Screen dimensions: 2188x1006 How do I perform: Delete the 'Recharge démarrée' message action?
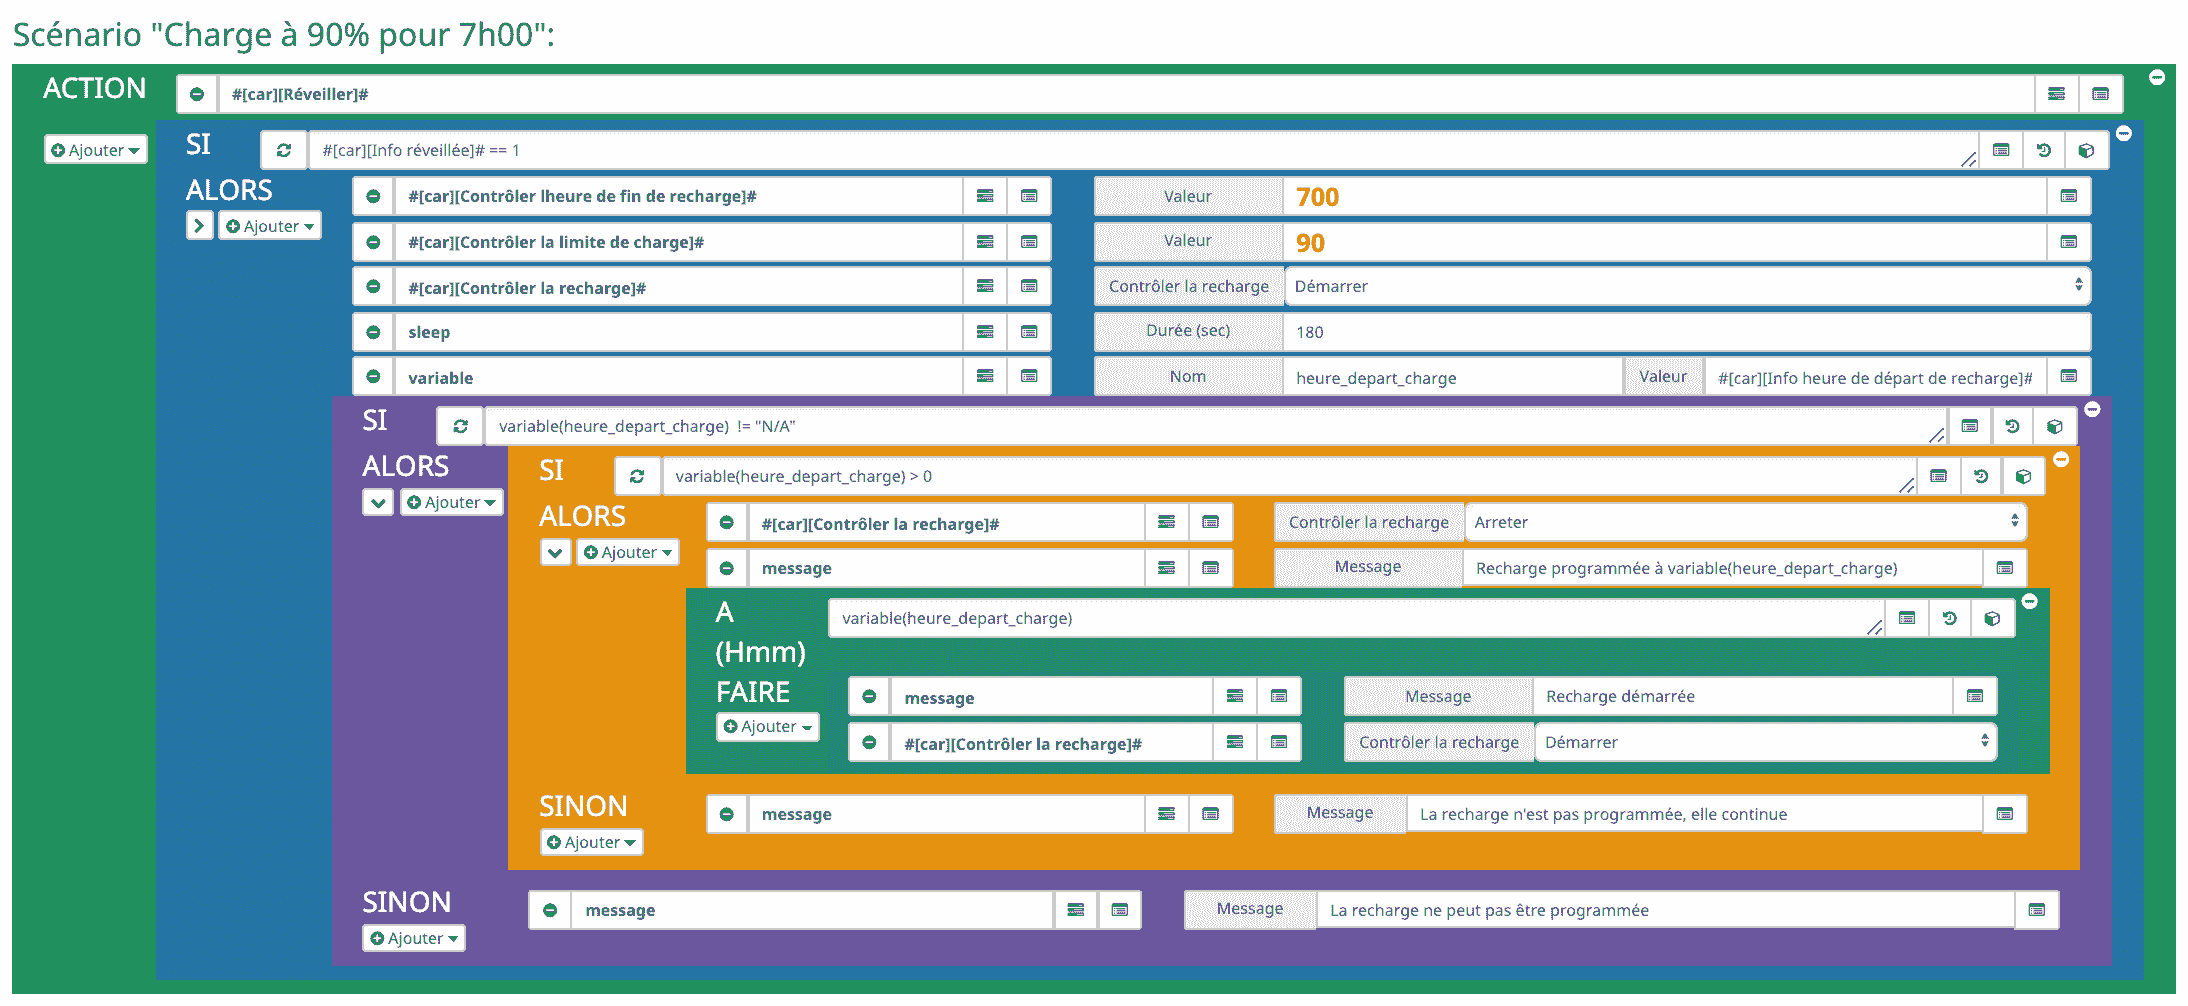(869, 696)
